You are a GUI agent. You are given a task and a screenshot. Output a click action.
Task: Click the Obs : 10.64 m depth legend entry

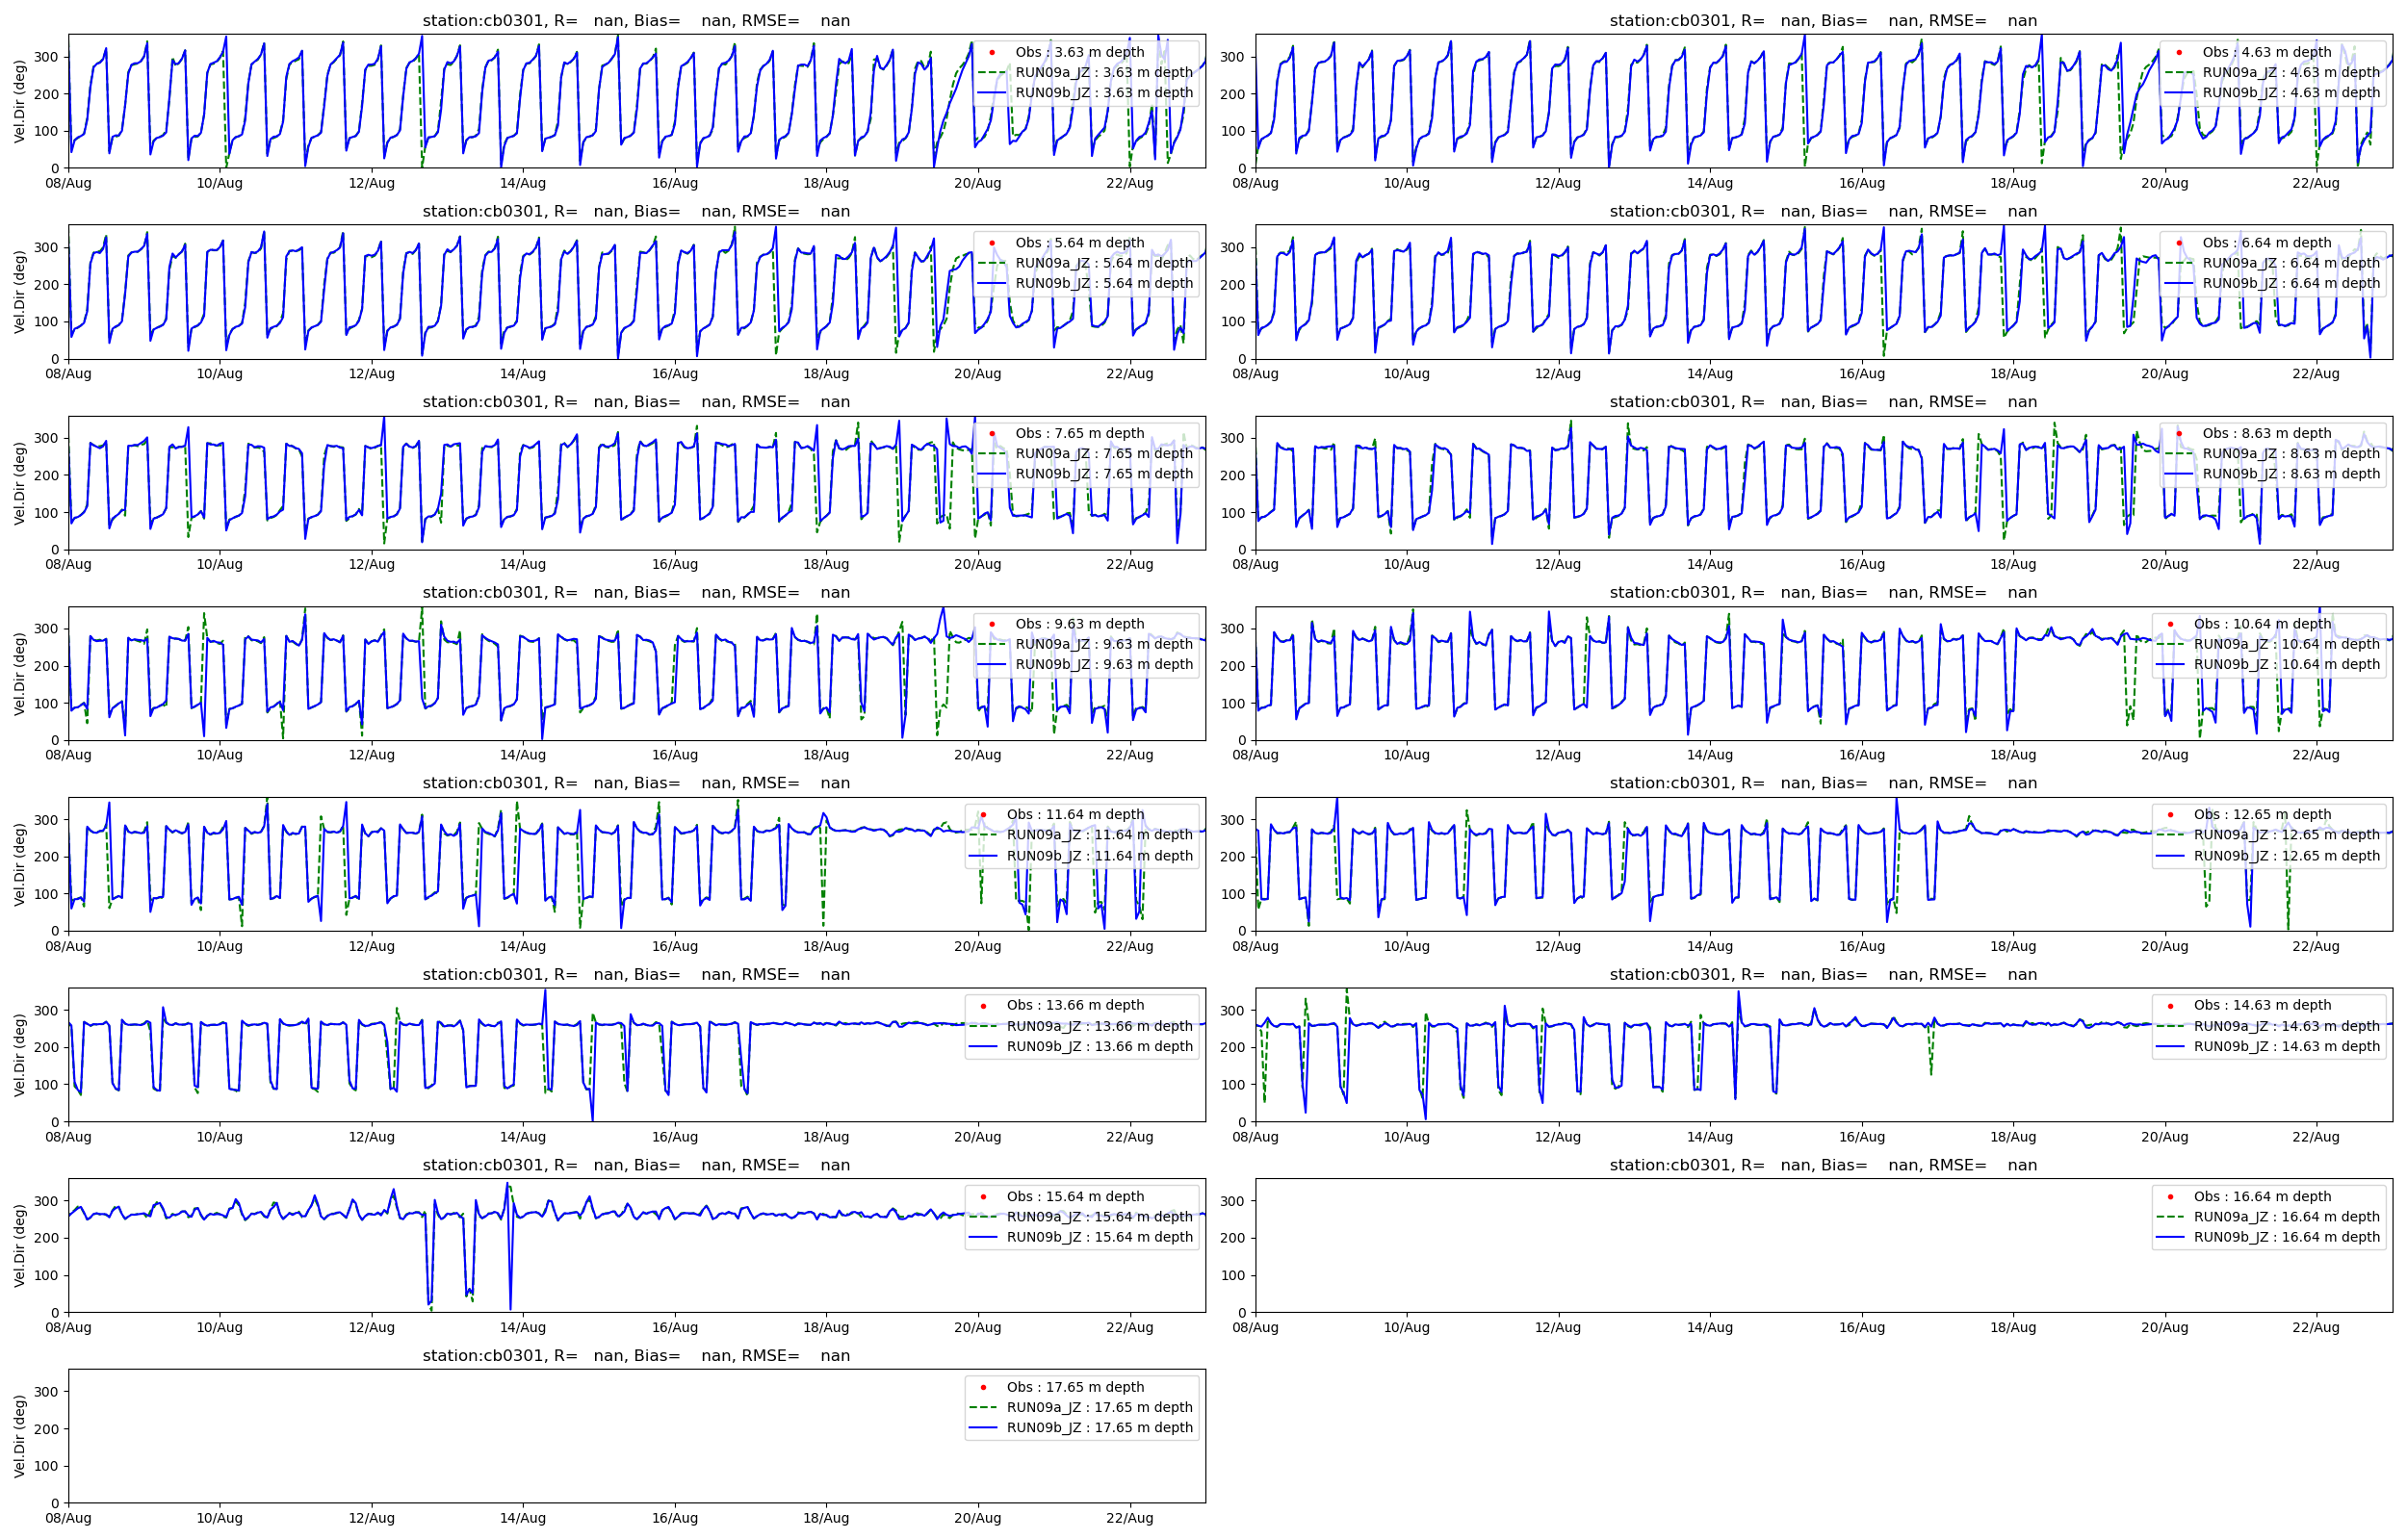2261,623
